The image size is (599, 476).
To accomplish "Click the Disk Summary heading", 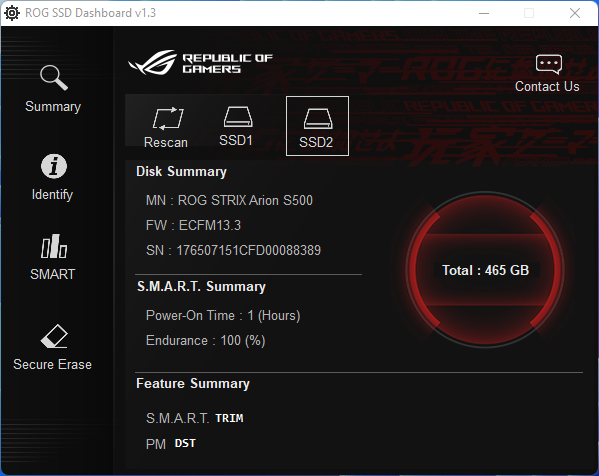I will (x=181, y=172).
